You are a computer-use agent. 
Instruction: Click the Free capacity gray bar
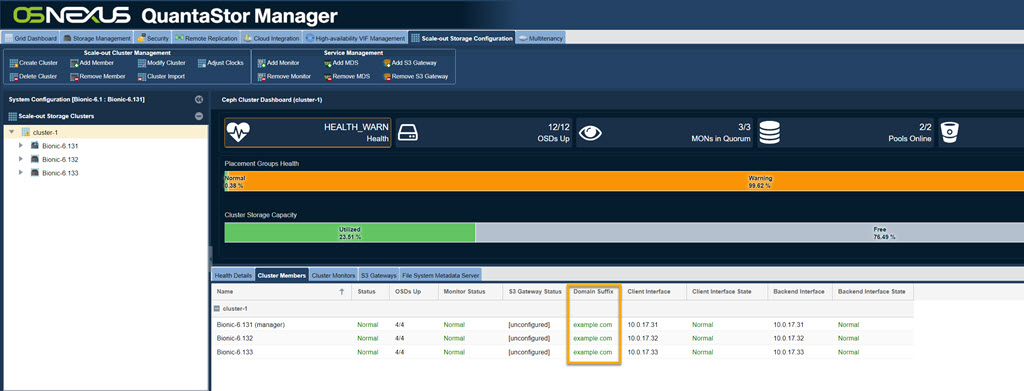point(750,233)
